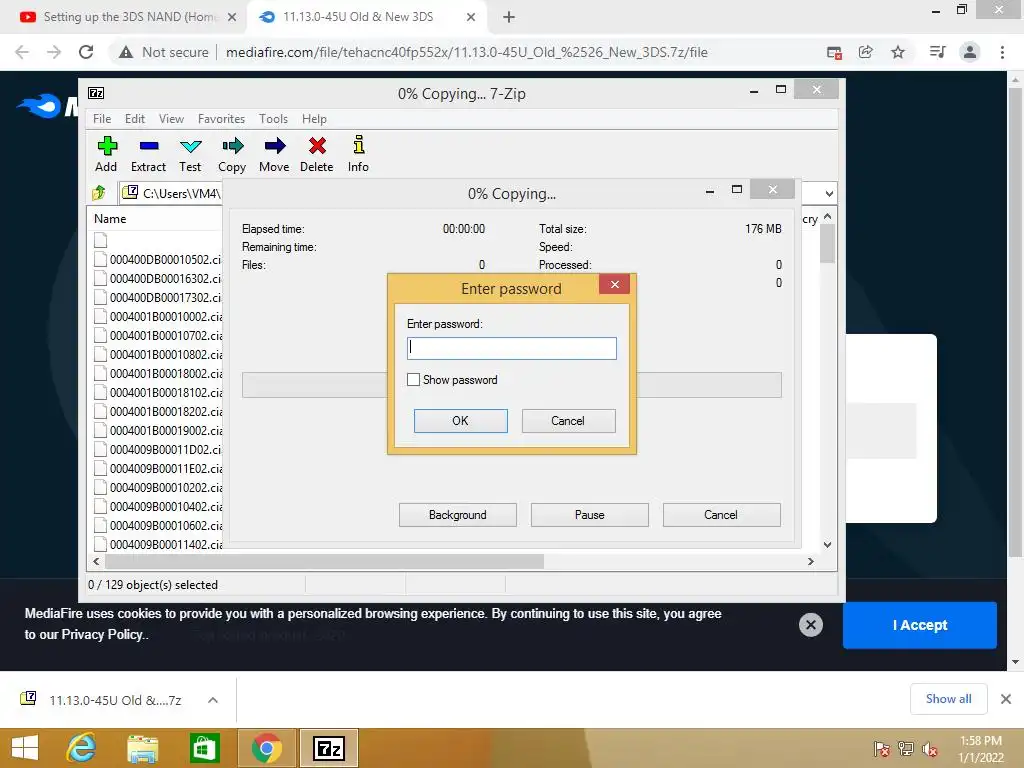Image resolution: width=1024 pixels, height=768 pixels.
Task: Click the Chrome address bar URL
Action: pos(466,52)
